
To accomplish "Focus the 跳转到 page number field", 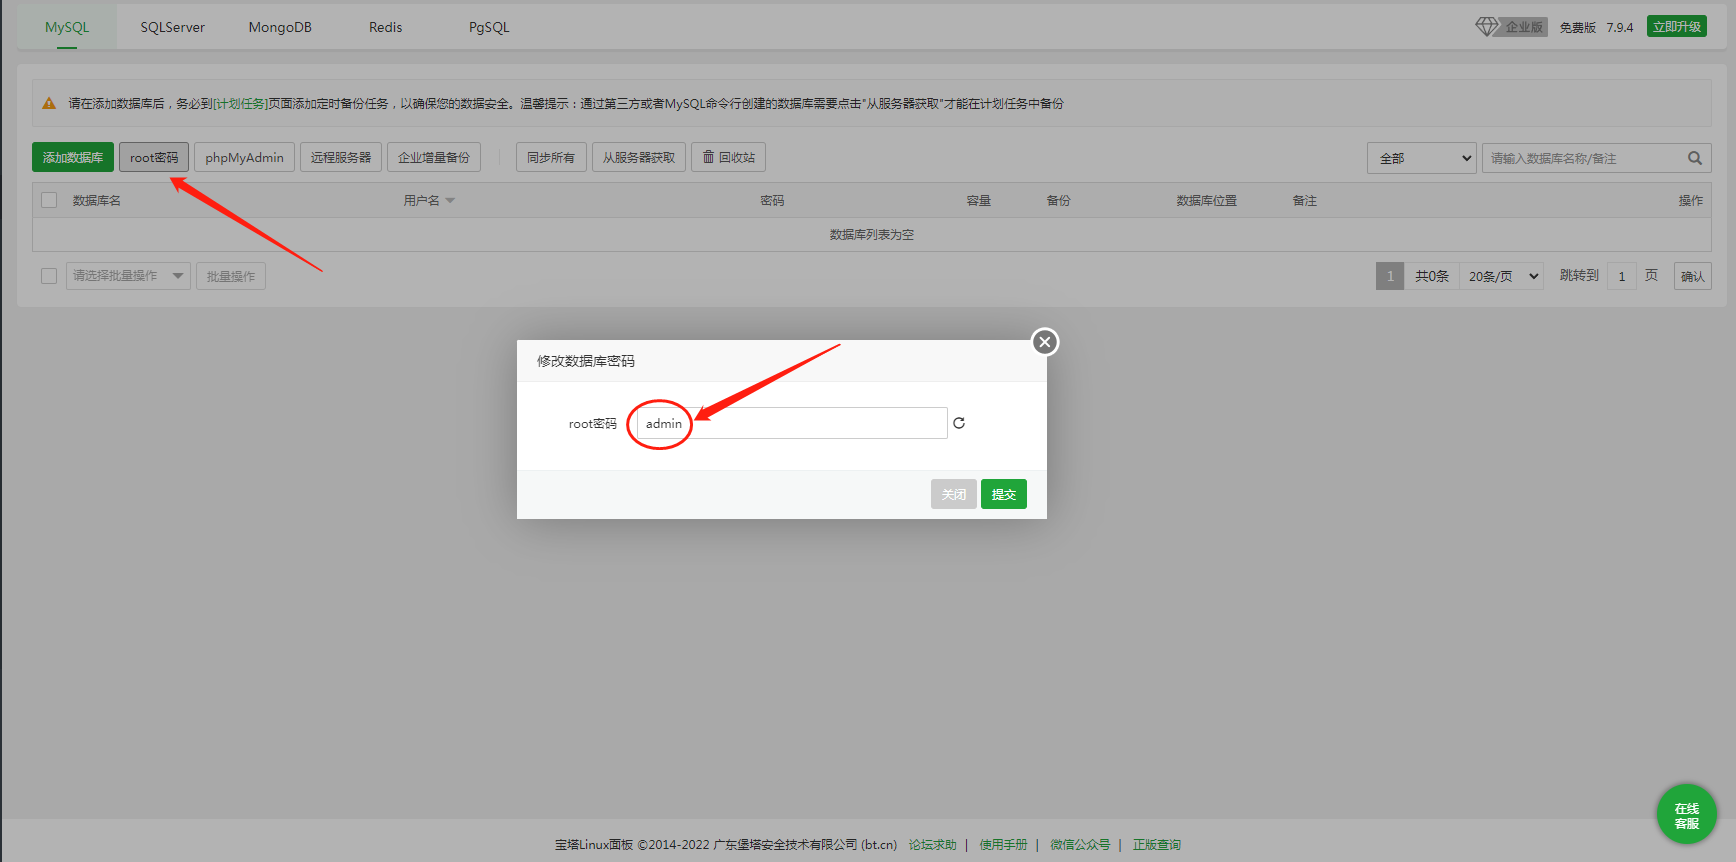I will (1622, 276).
